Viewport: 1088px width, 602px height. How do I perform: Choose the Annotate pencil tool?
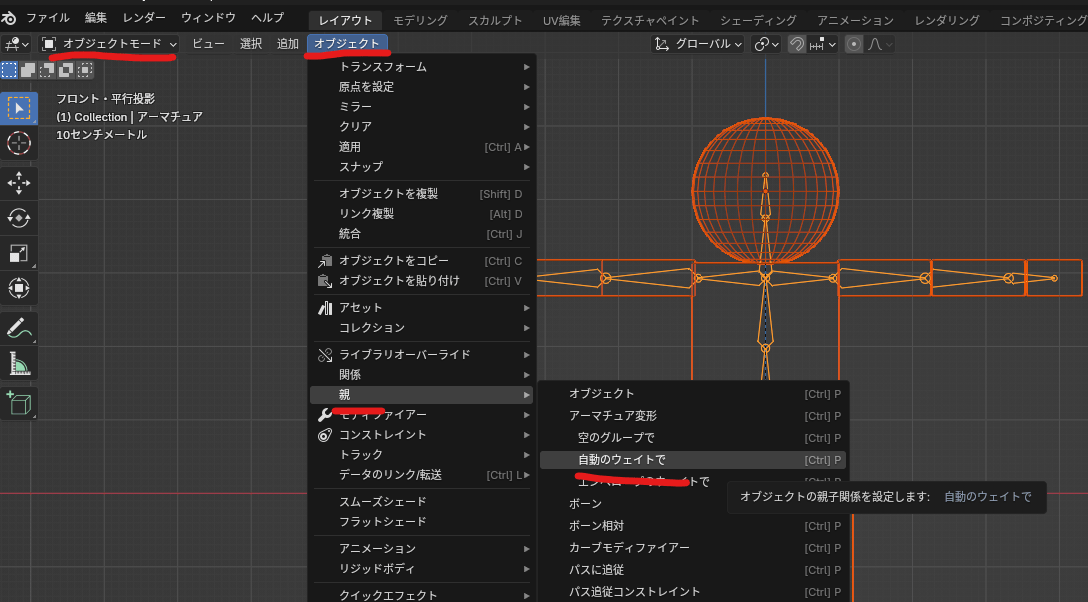point(19,327)
